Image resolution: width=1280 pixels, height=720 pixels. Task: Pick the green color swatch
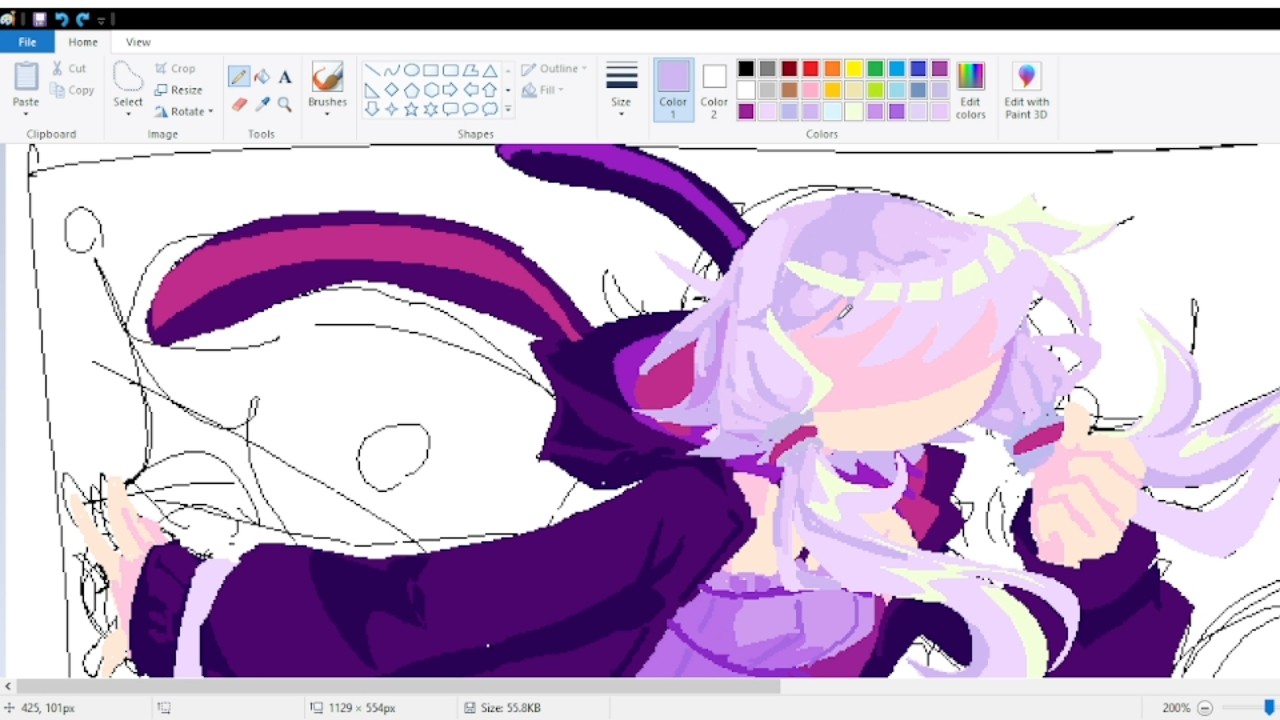click(x=876, y=69)
